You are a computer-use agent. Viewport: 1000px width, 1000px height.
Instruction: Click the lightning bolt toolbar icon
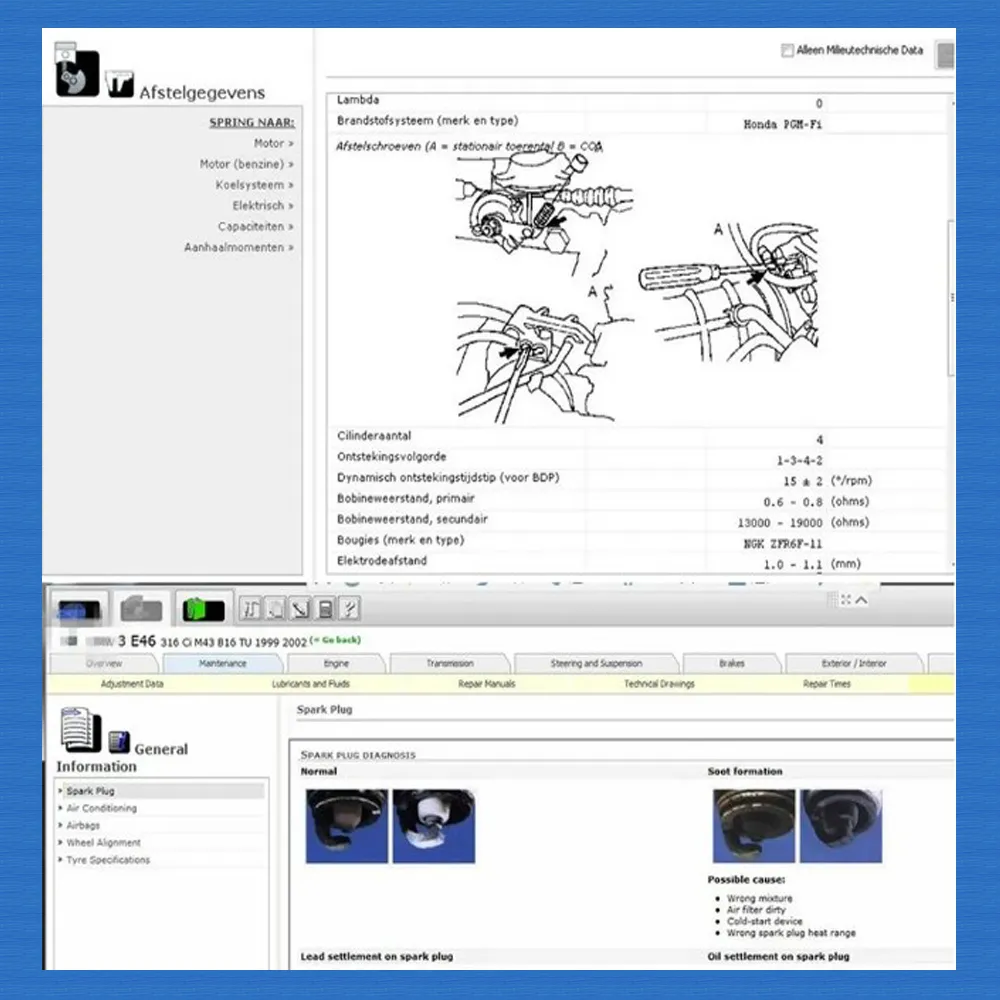[x=348, y=608]
